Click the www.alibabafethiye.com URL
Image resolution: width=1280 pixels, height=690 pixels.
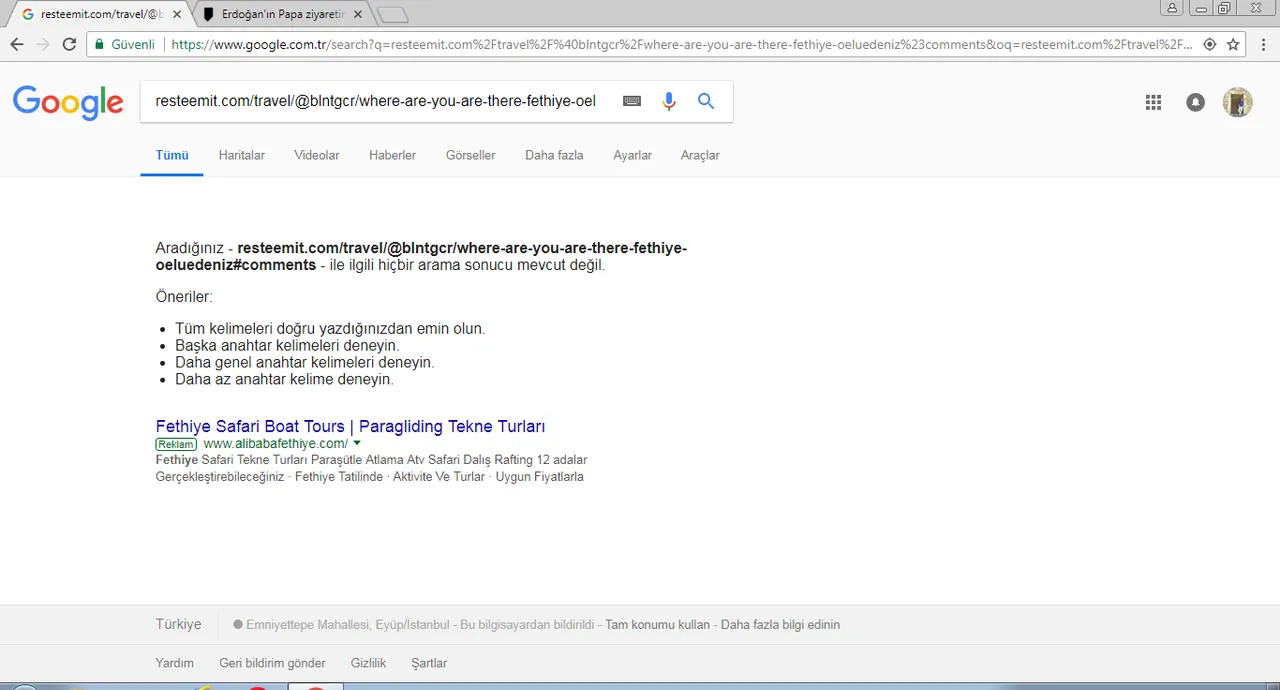click(x=276, y=443)
